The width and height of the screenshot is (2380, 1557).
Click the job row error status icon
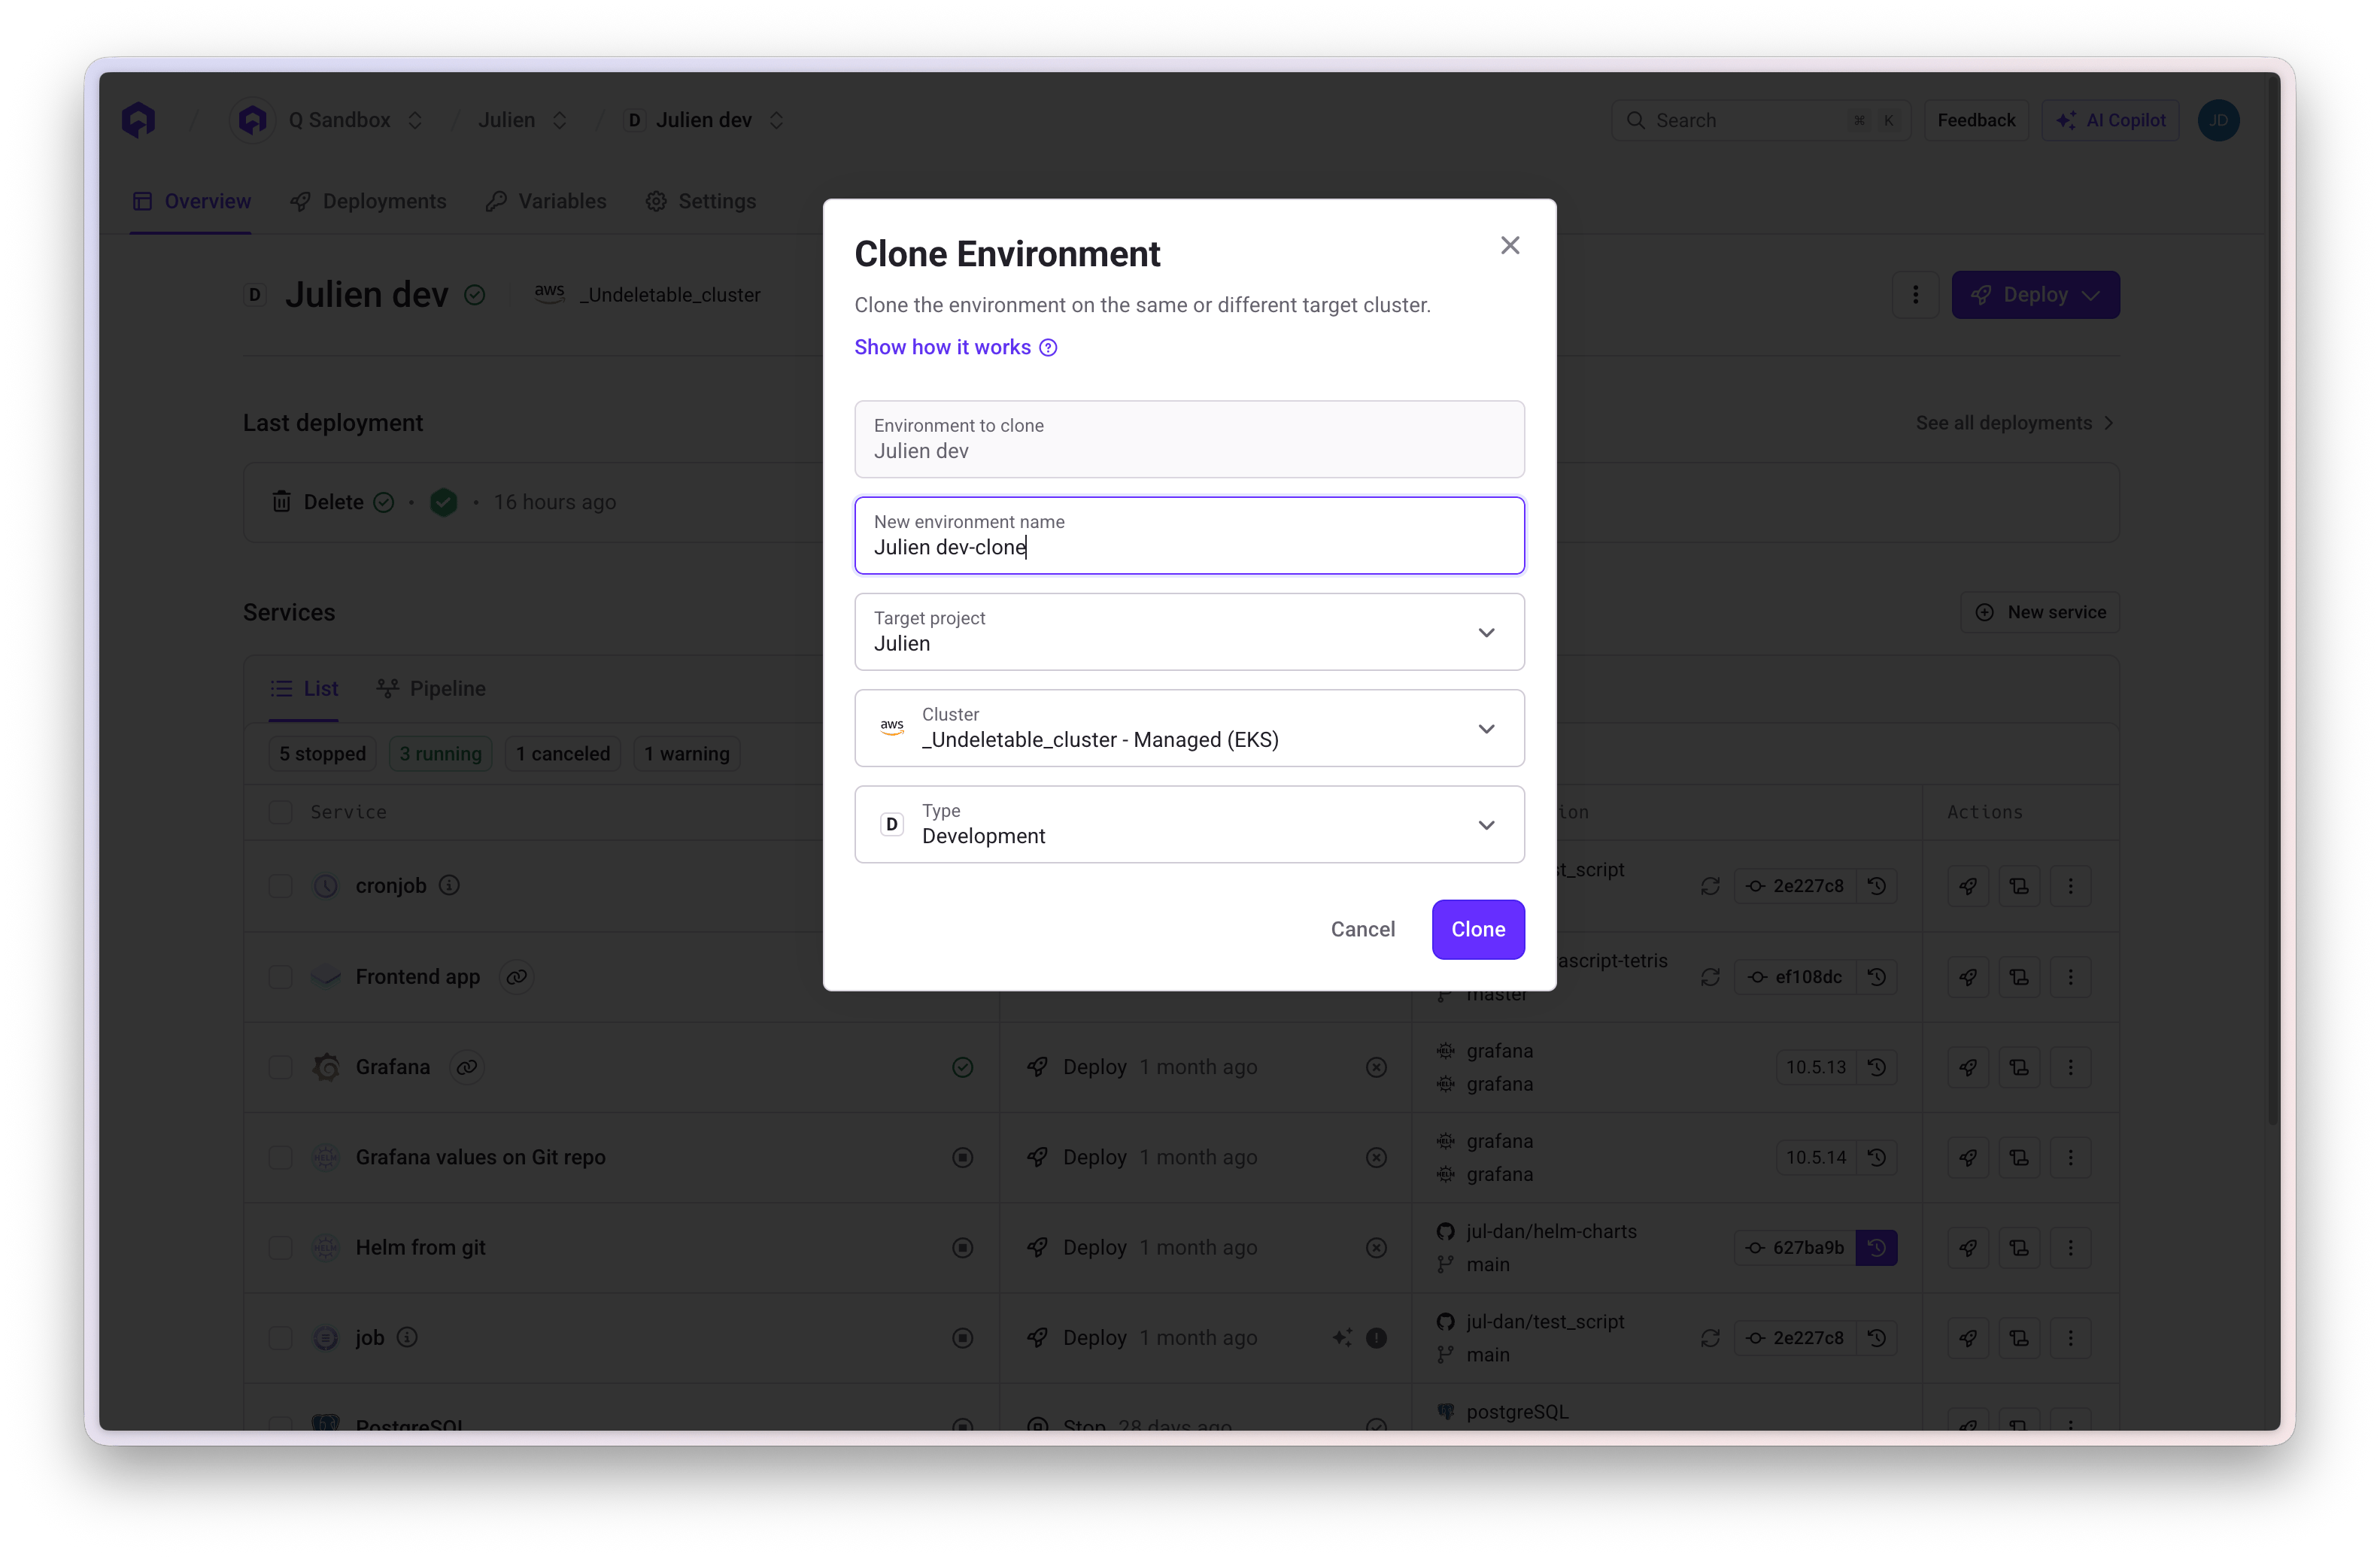(1376, 1338)
